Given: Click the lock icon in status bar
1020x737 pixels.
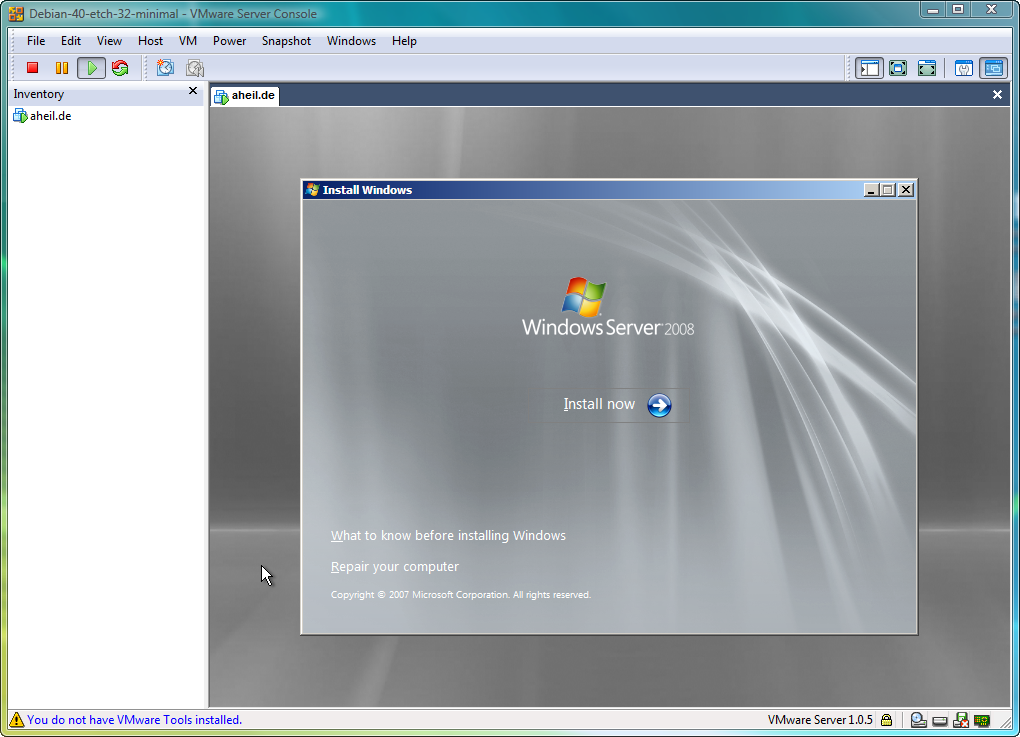Looking at the screenshot, I should 886,720.
